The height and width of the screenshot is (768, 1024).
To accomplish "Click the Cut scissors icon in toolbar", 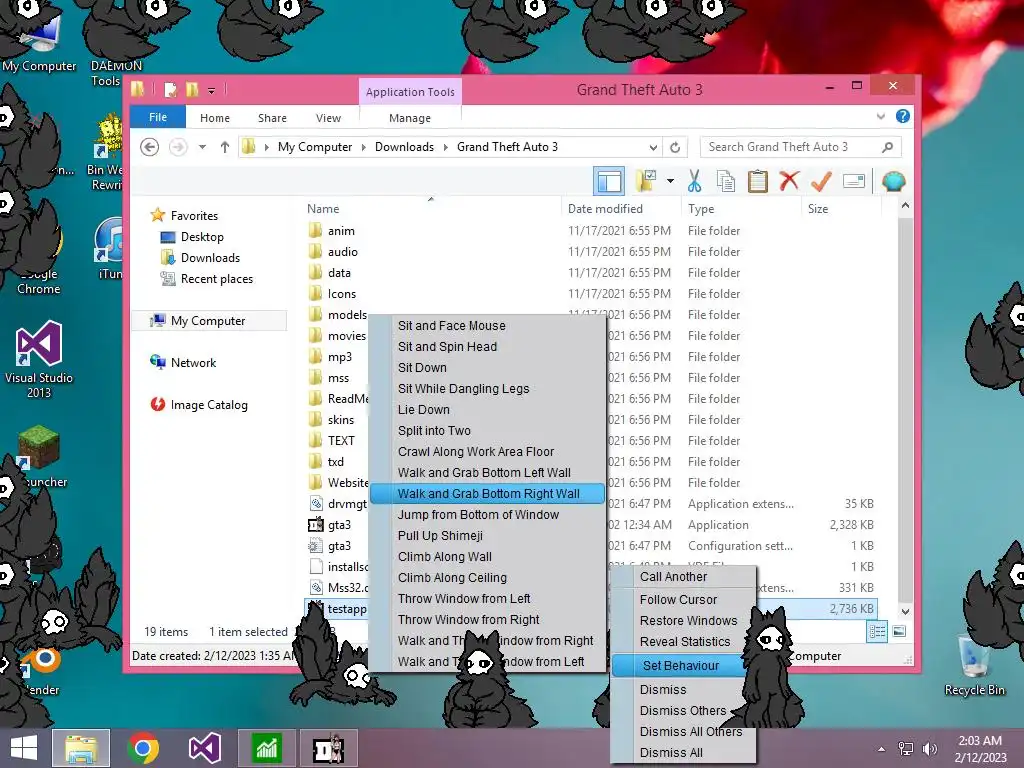I will [x=694, y=181].
